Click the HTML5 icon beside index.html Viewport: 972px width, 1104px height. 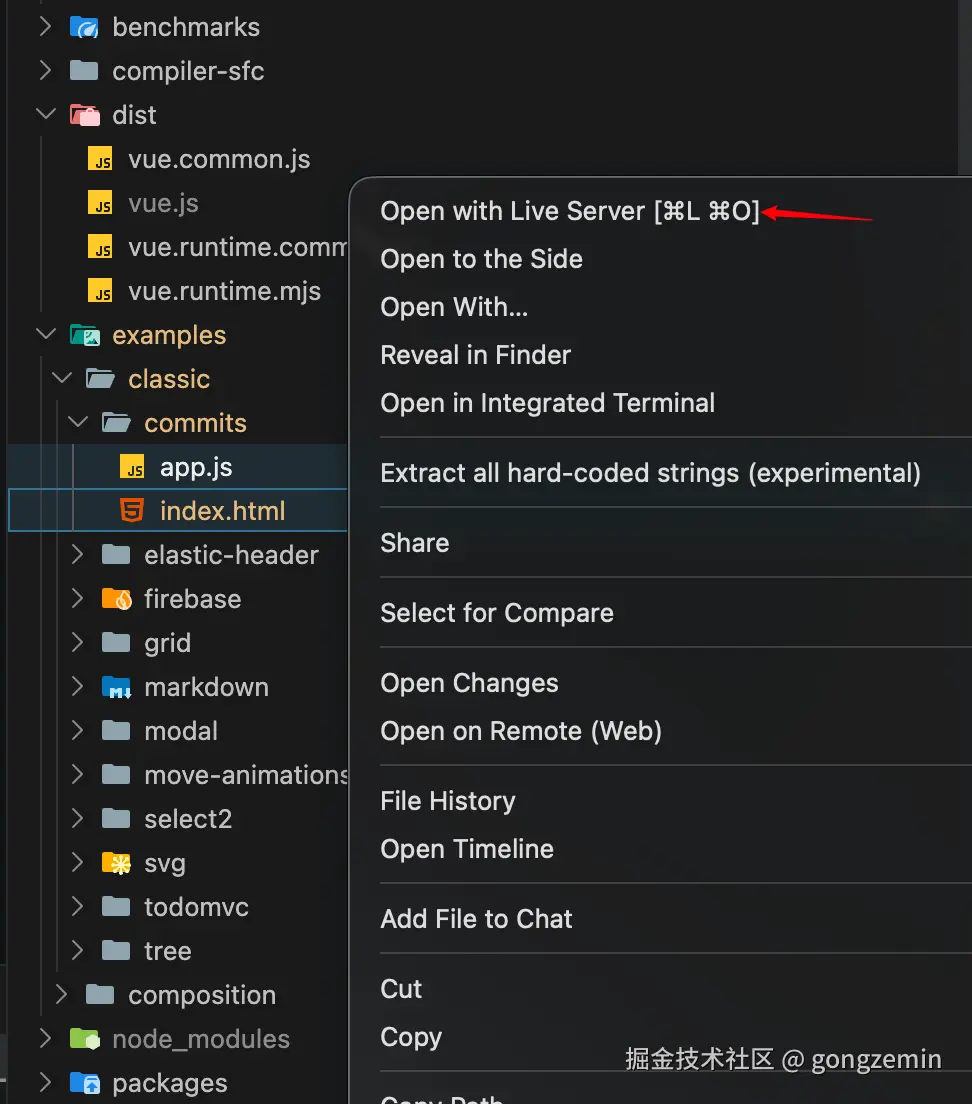coord(131,511)
